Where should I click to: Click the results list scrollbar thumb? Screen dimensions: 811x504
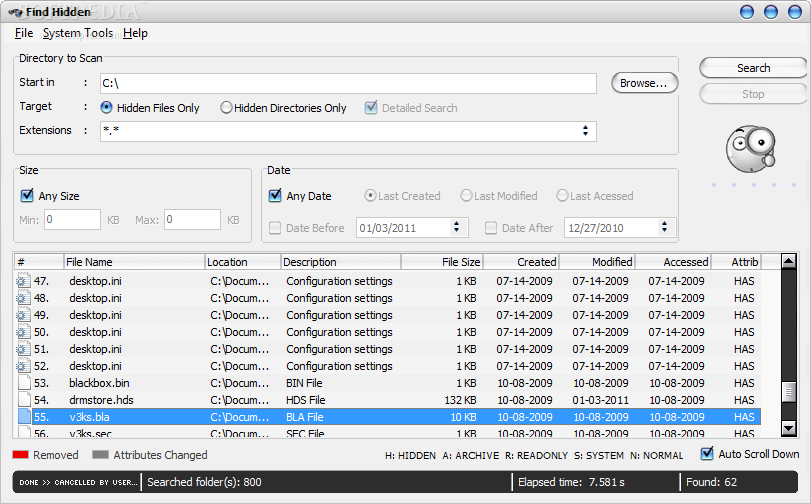tap(788, 392)
